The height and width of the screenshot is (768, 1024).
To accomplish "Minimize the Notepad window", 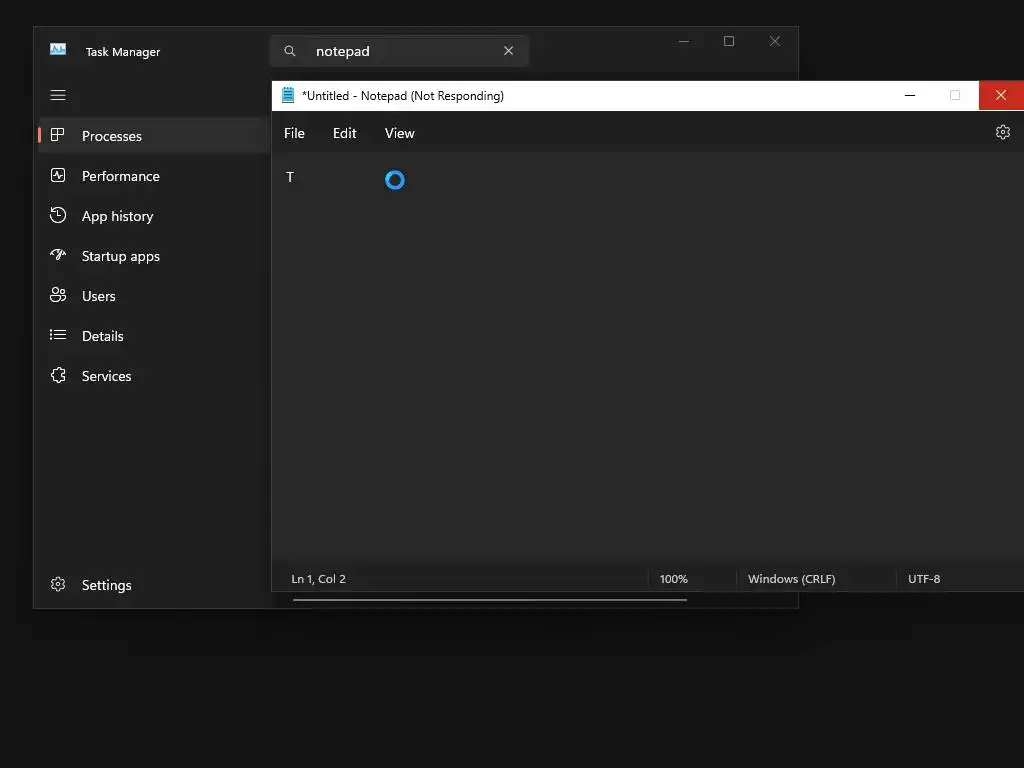I will pyautogui.click(x=910, y=95).
